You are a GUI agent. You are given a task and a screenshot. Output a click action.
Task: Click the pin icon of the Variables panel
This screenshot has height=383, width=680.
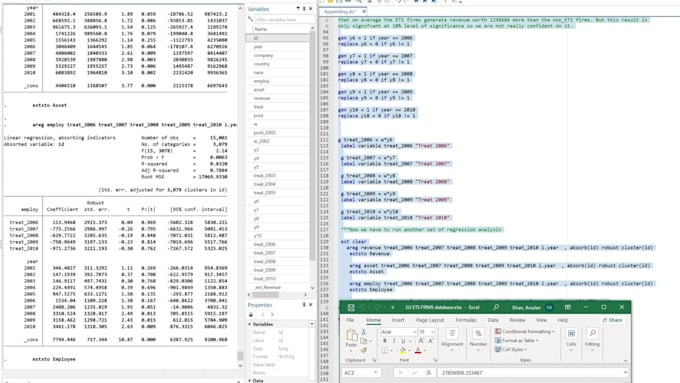(x=304, y=9)
